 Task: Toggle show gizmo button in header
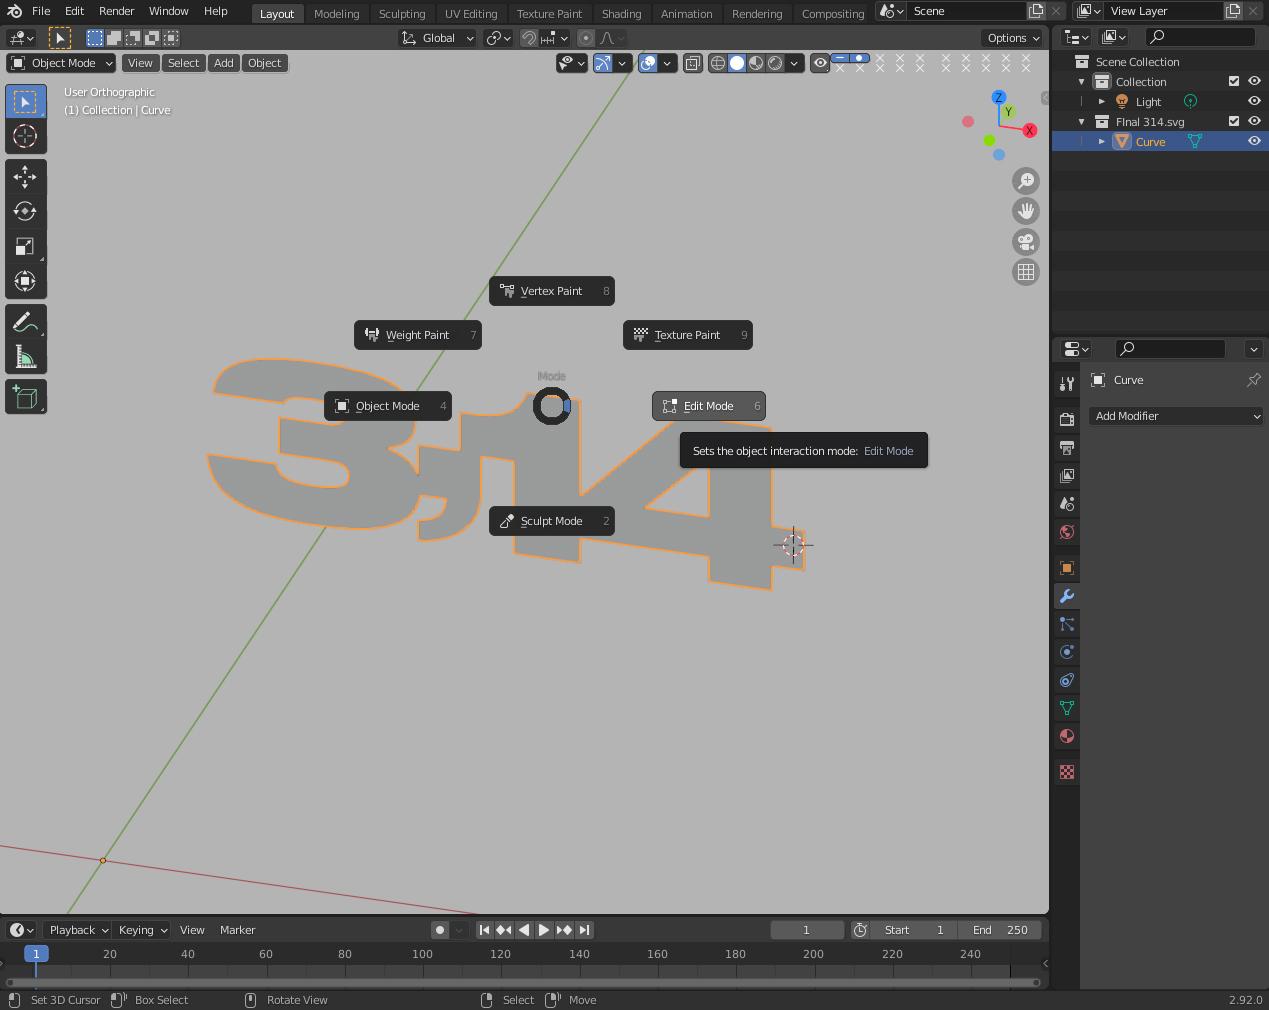coord(603,63)
